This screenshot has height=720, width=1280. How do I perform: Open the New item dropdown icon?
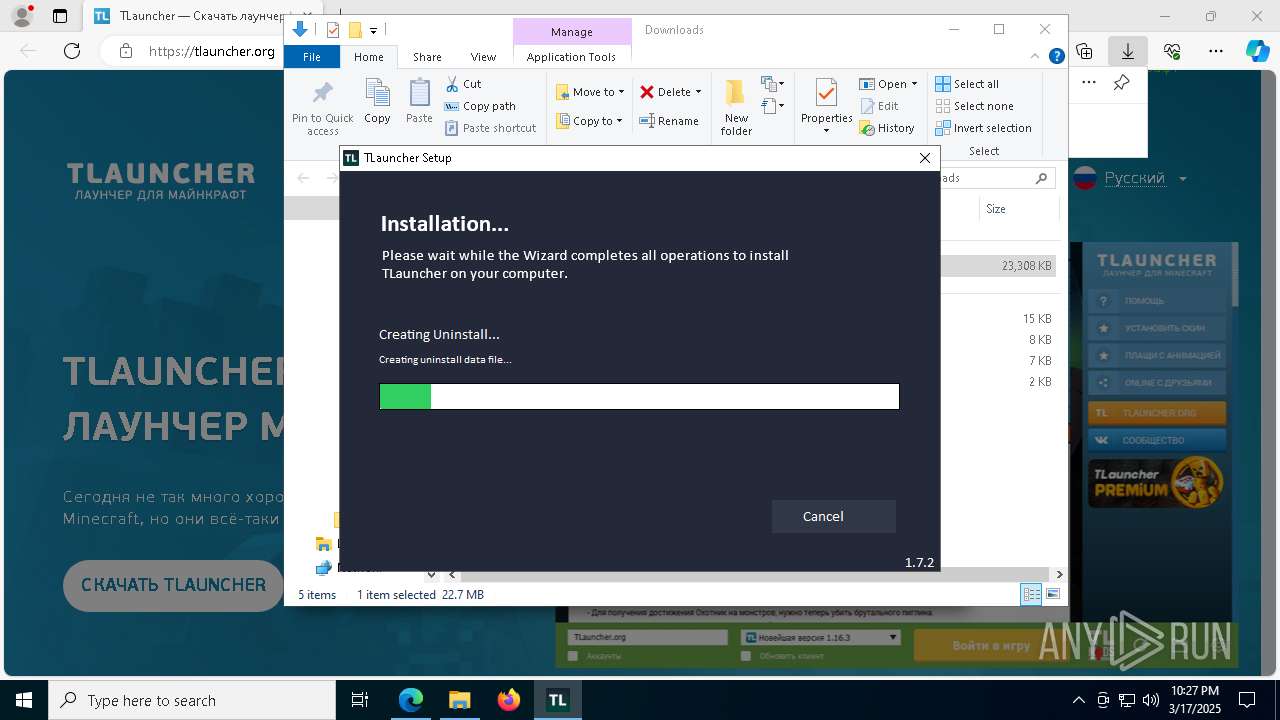(773, 84)
